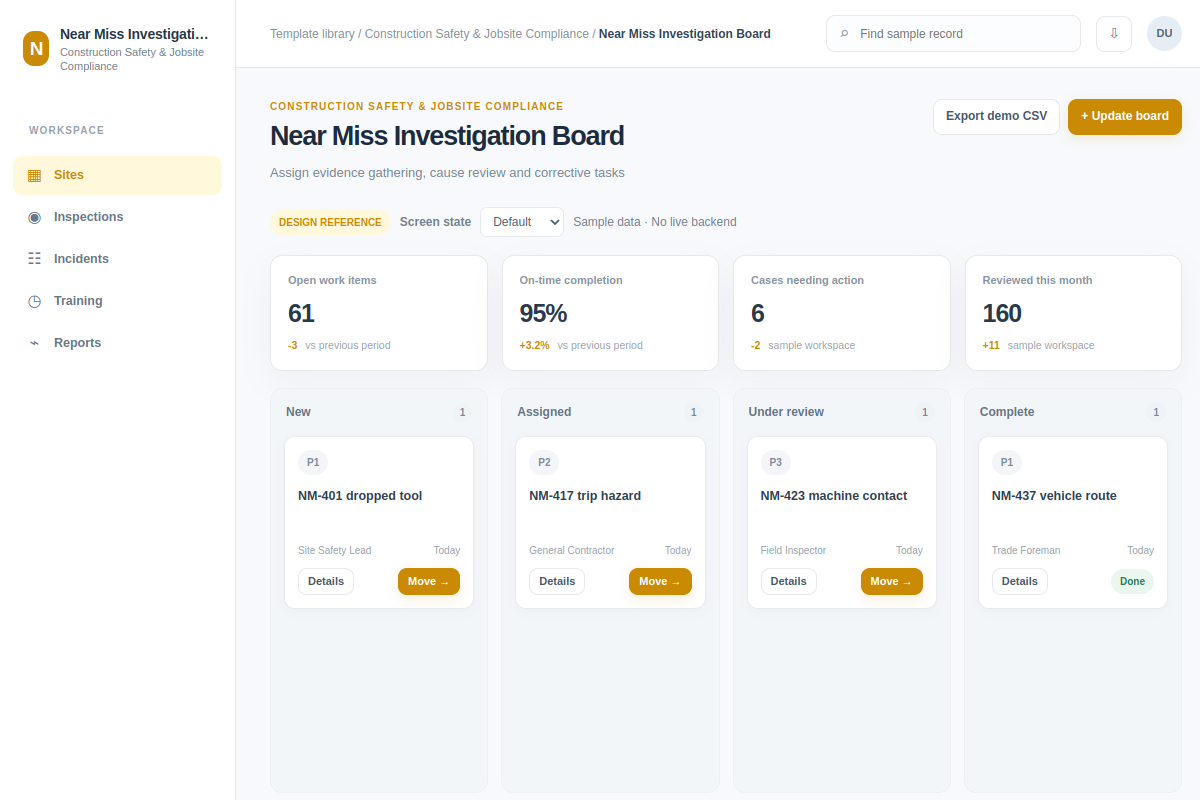
Task: Click the count badge in Under review column
Action: point(925,412)
